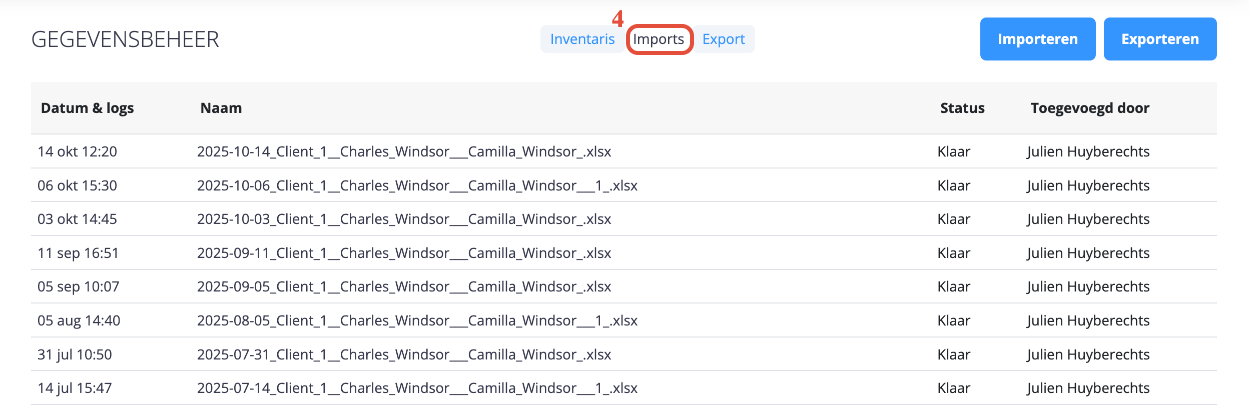
Task: Select the Imports tab
Action: coord(659,39)
